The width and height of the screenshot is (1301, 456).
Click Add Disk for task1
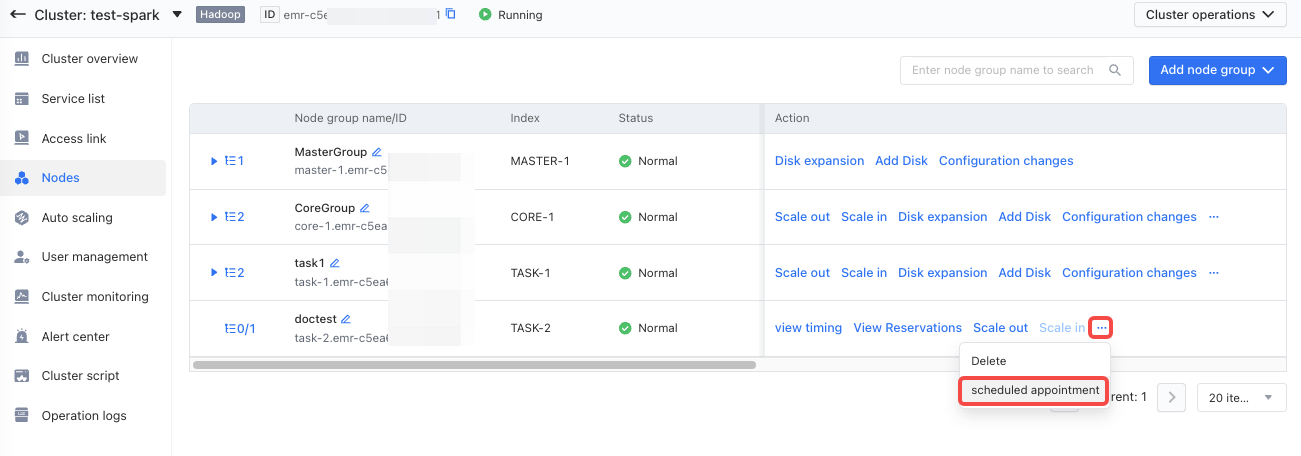(1025, 273)
